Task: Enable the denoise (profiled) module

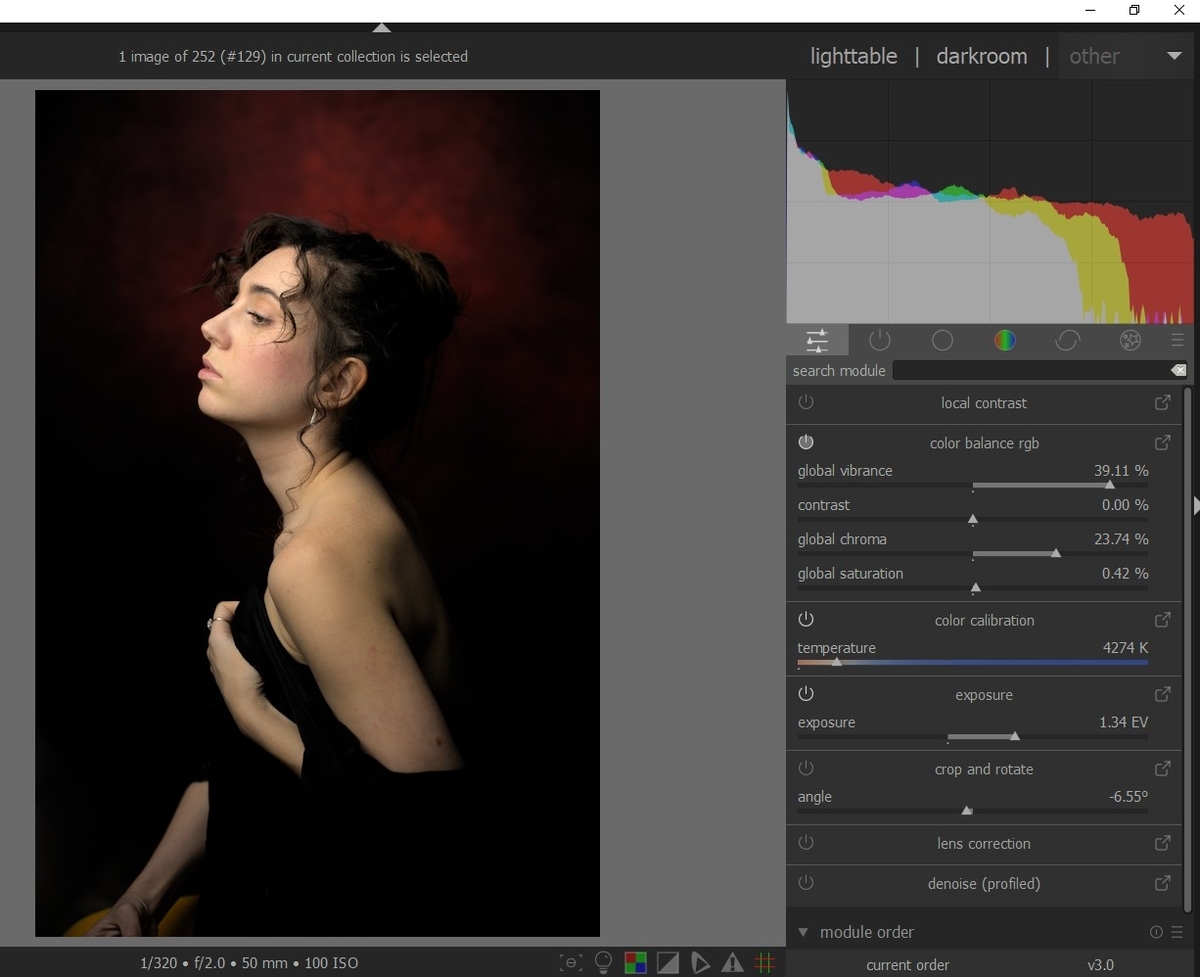Action: tap(806, 883)
